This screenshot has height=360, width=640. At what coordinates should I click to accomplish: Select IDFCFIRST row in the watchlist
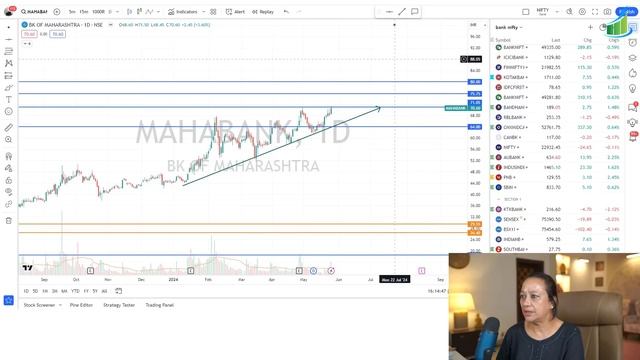pos(557,87)
